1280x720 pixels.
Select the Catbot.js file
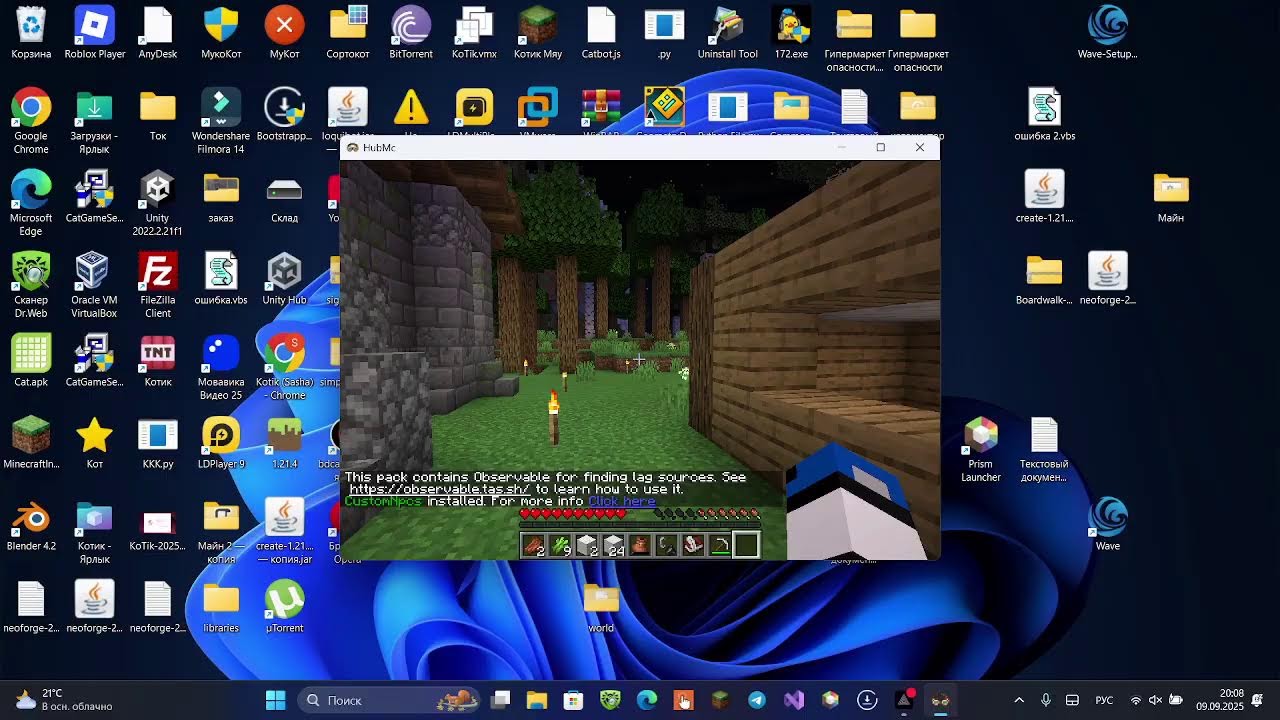pos(601,33)
